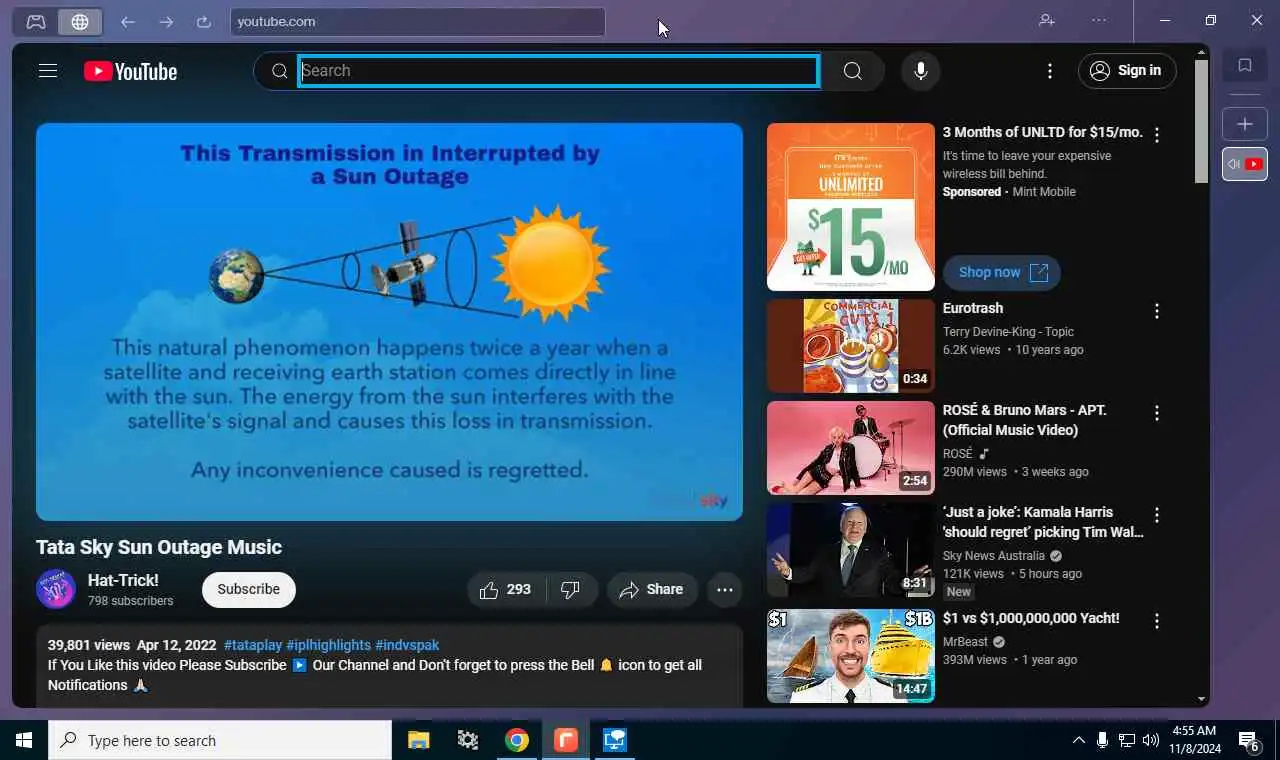Click the #iplhighlights hashtag
This screenshot has height=760, width=1280.
328,645
